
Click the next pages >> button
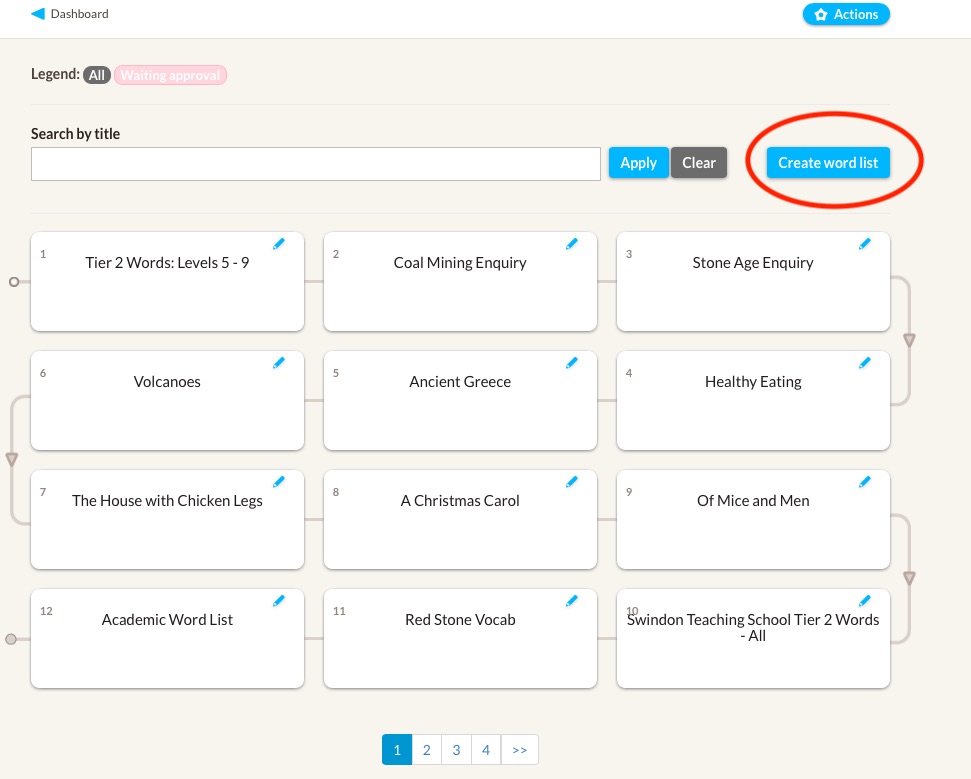point(519,750)
